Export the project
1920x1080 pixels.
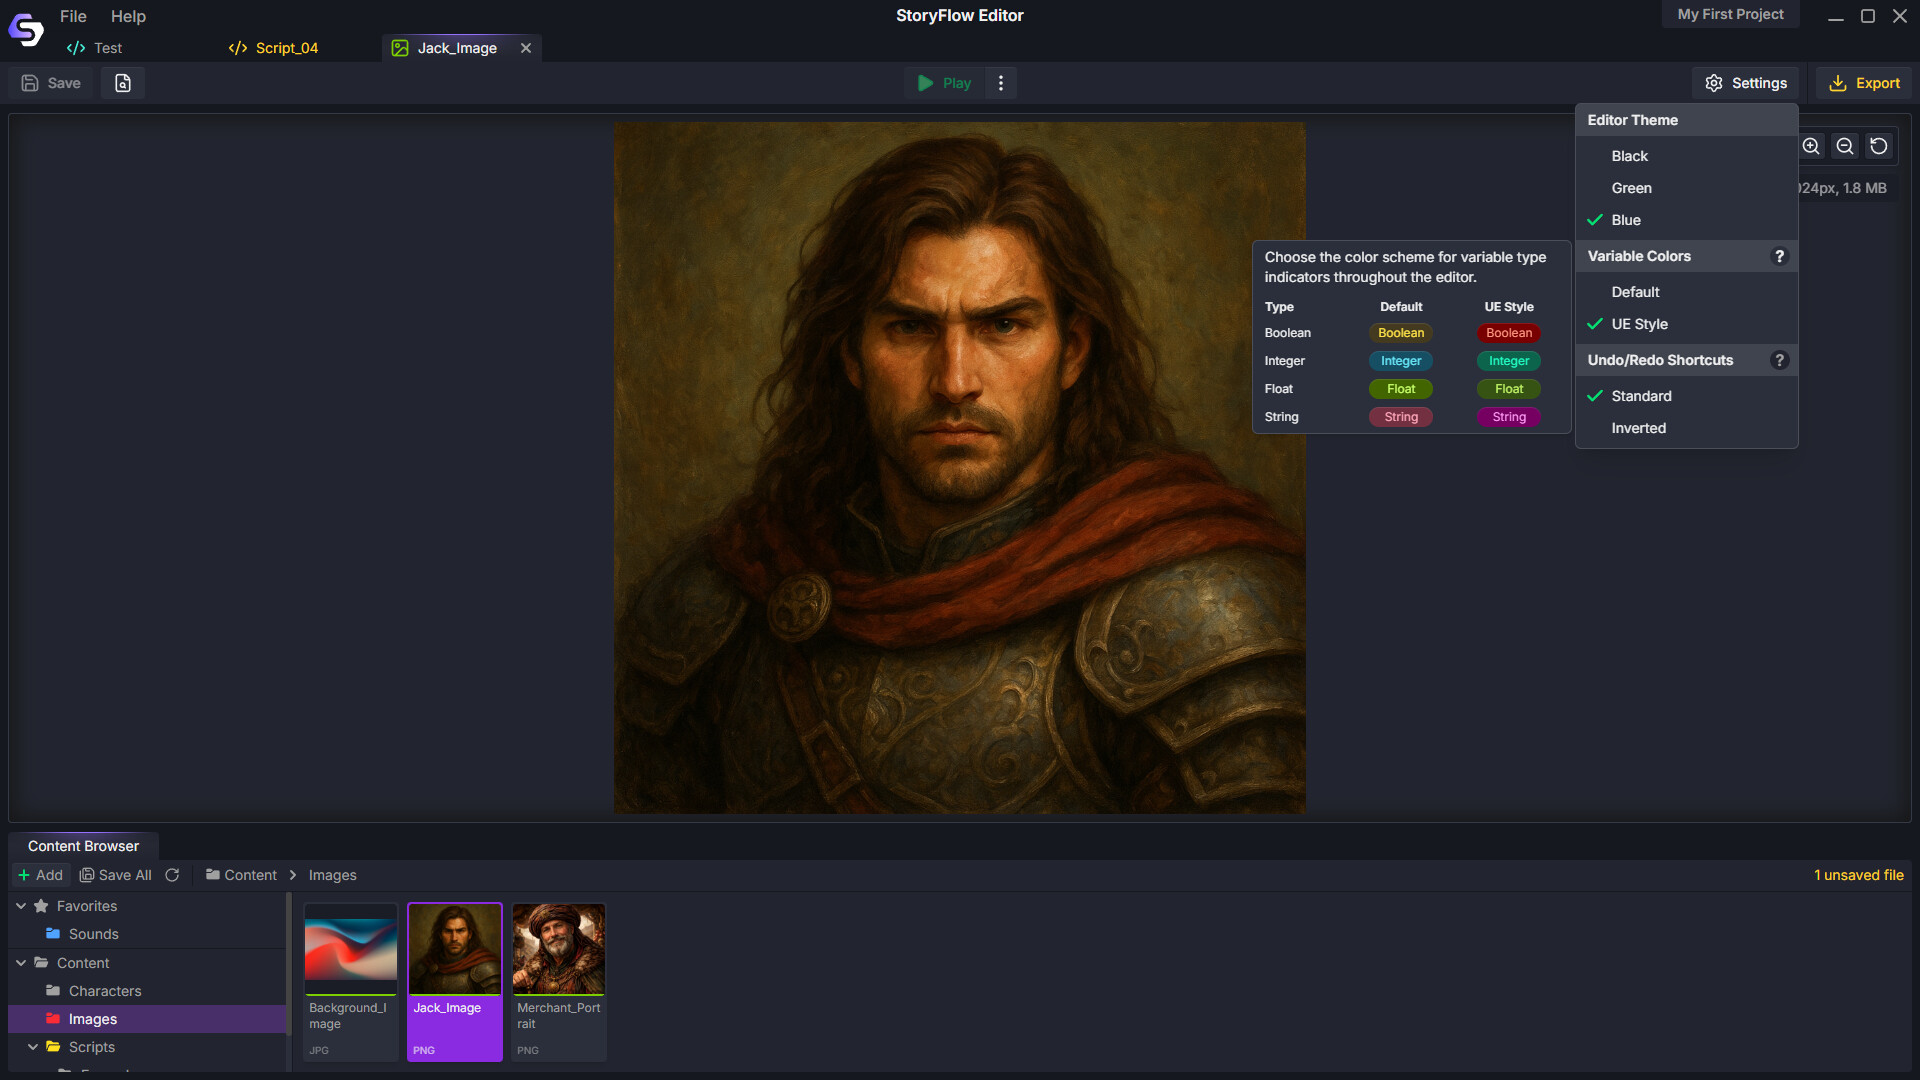pos(1864,83)
